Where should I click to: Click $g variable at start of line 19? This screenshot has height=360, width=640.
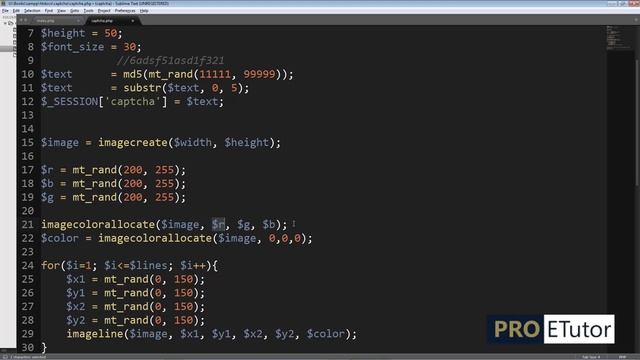pos(47,198)
